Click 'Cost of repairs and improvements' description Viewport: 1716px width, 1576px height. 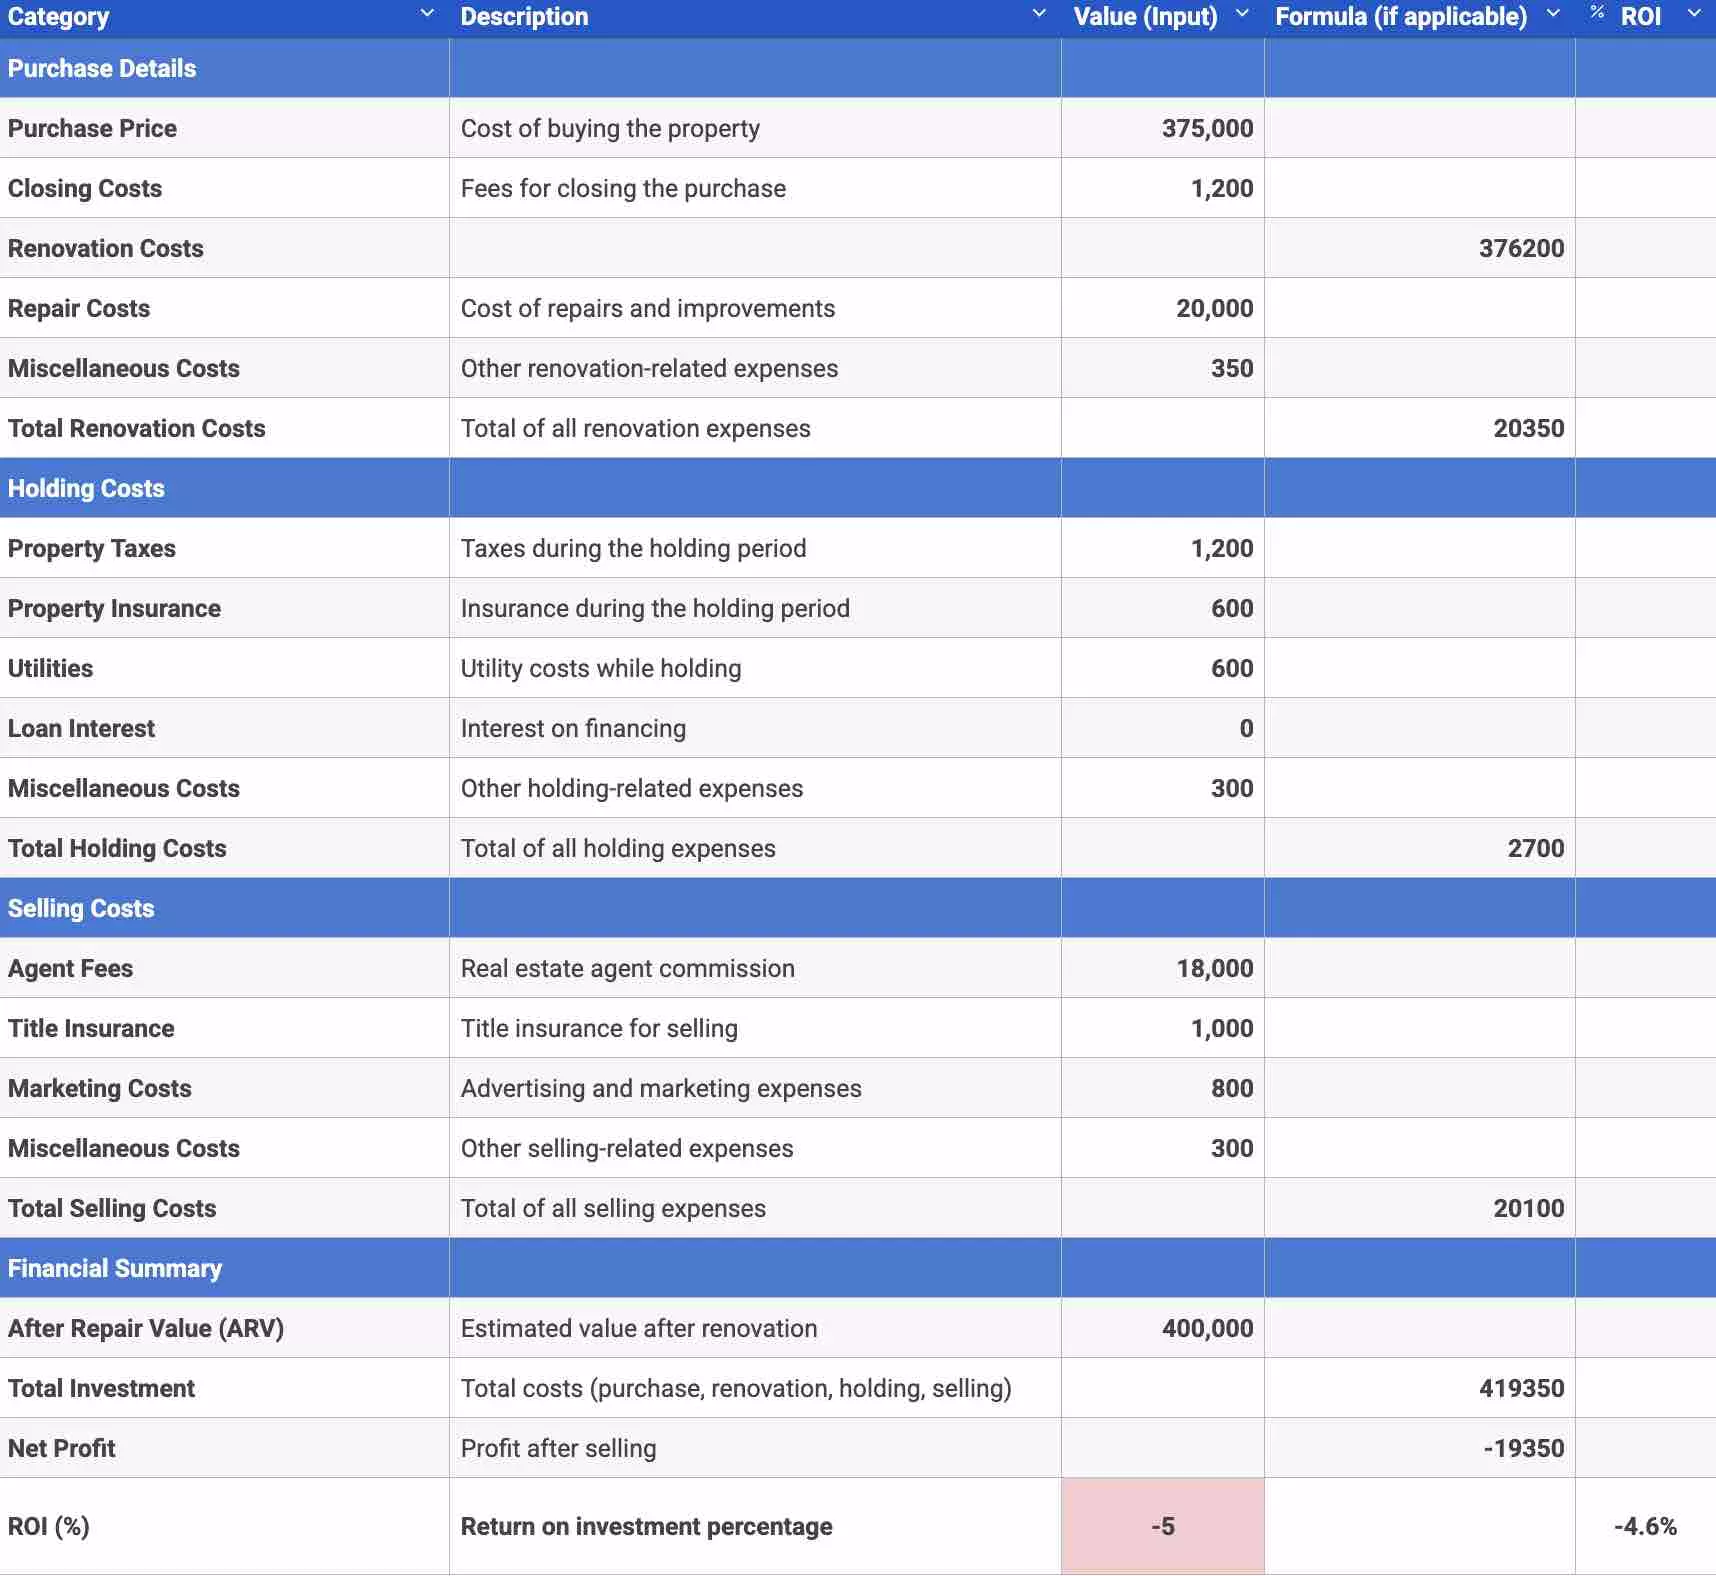(648, 308)
